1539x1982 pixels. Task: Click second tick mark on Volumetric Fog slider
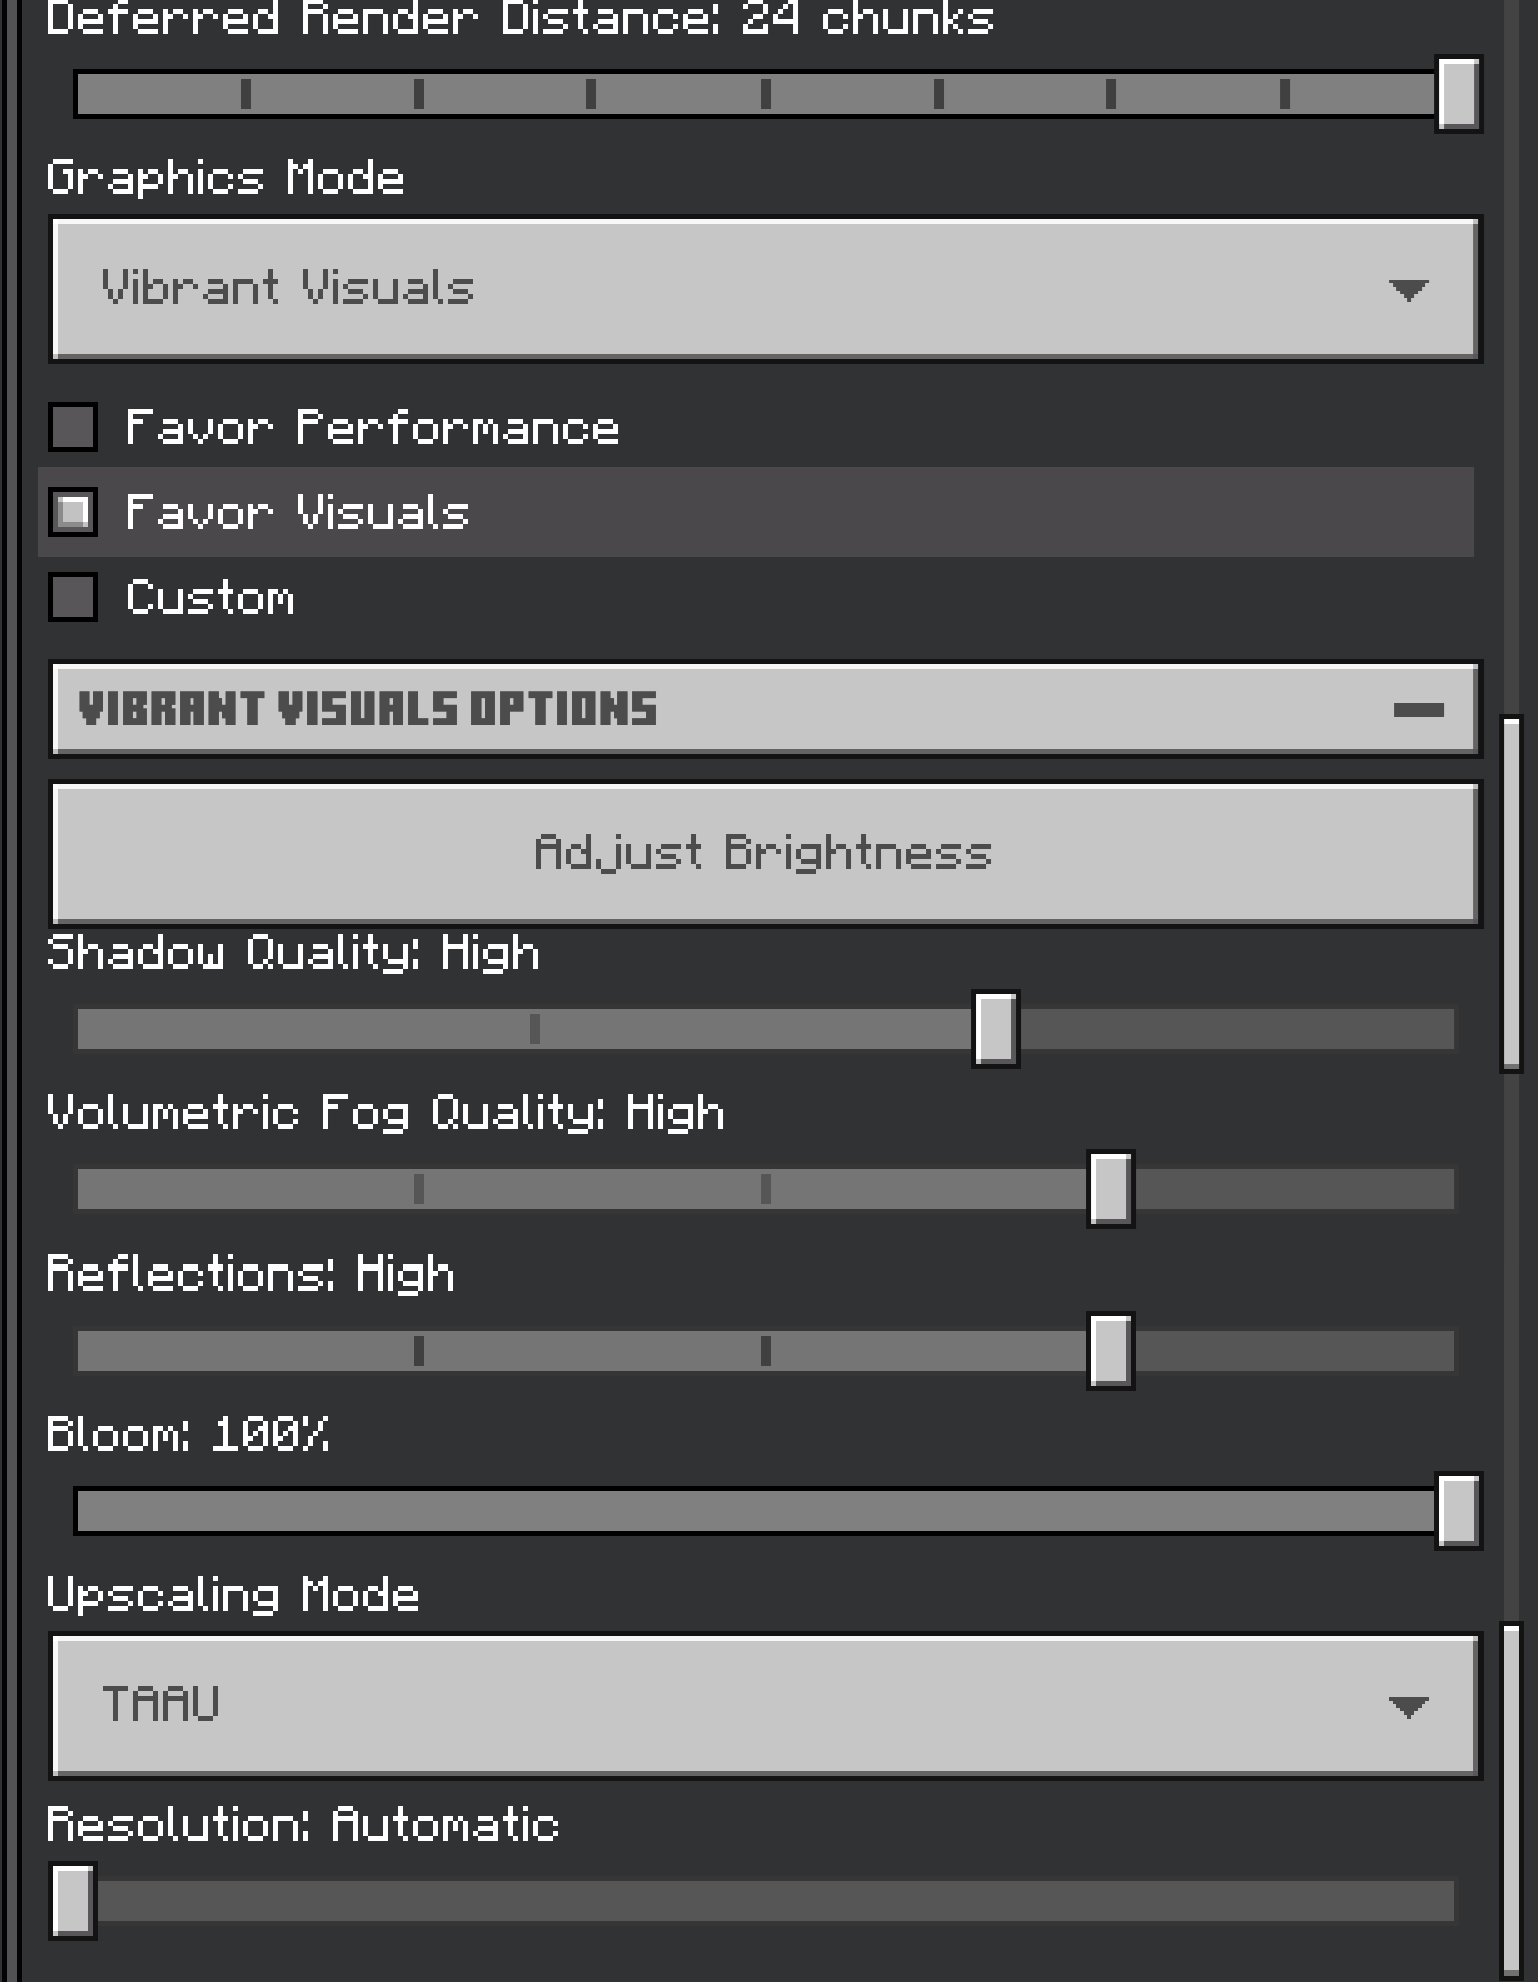coord(766,1189)
